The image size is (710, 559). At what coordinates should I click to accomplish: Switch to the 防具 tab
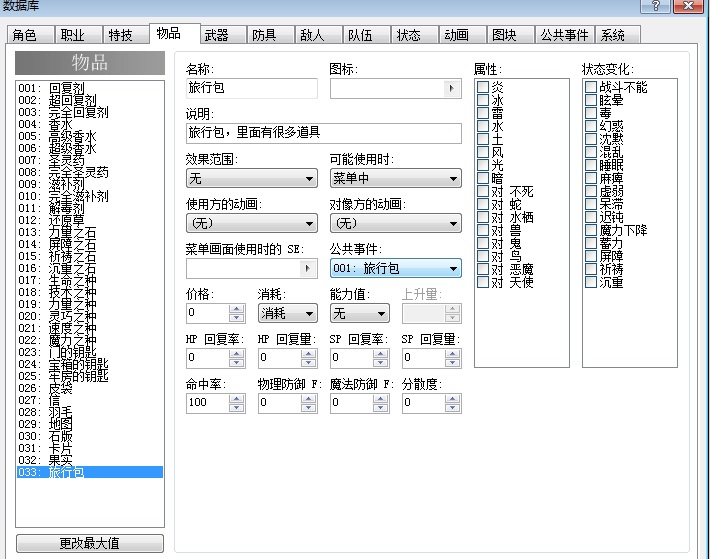270,35
